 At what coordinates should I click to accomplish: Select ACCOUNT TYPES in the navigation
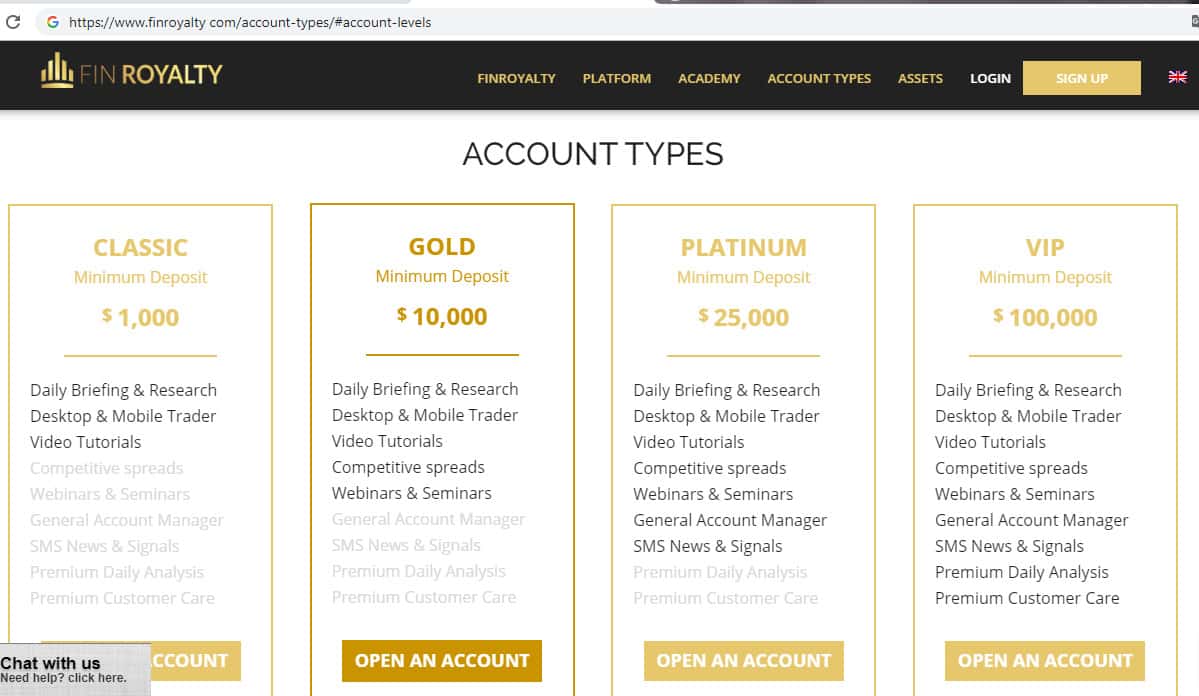click(x=819, y=78)
